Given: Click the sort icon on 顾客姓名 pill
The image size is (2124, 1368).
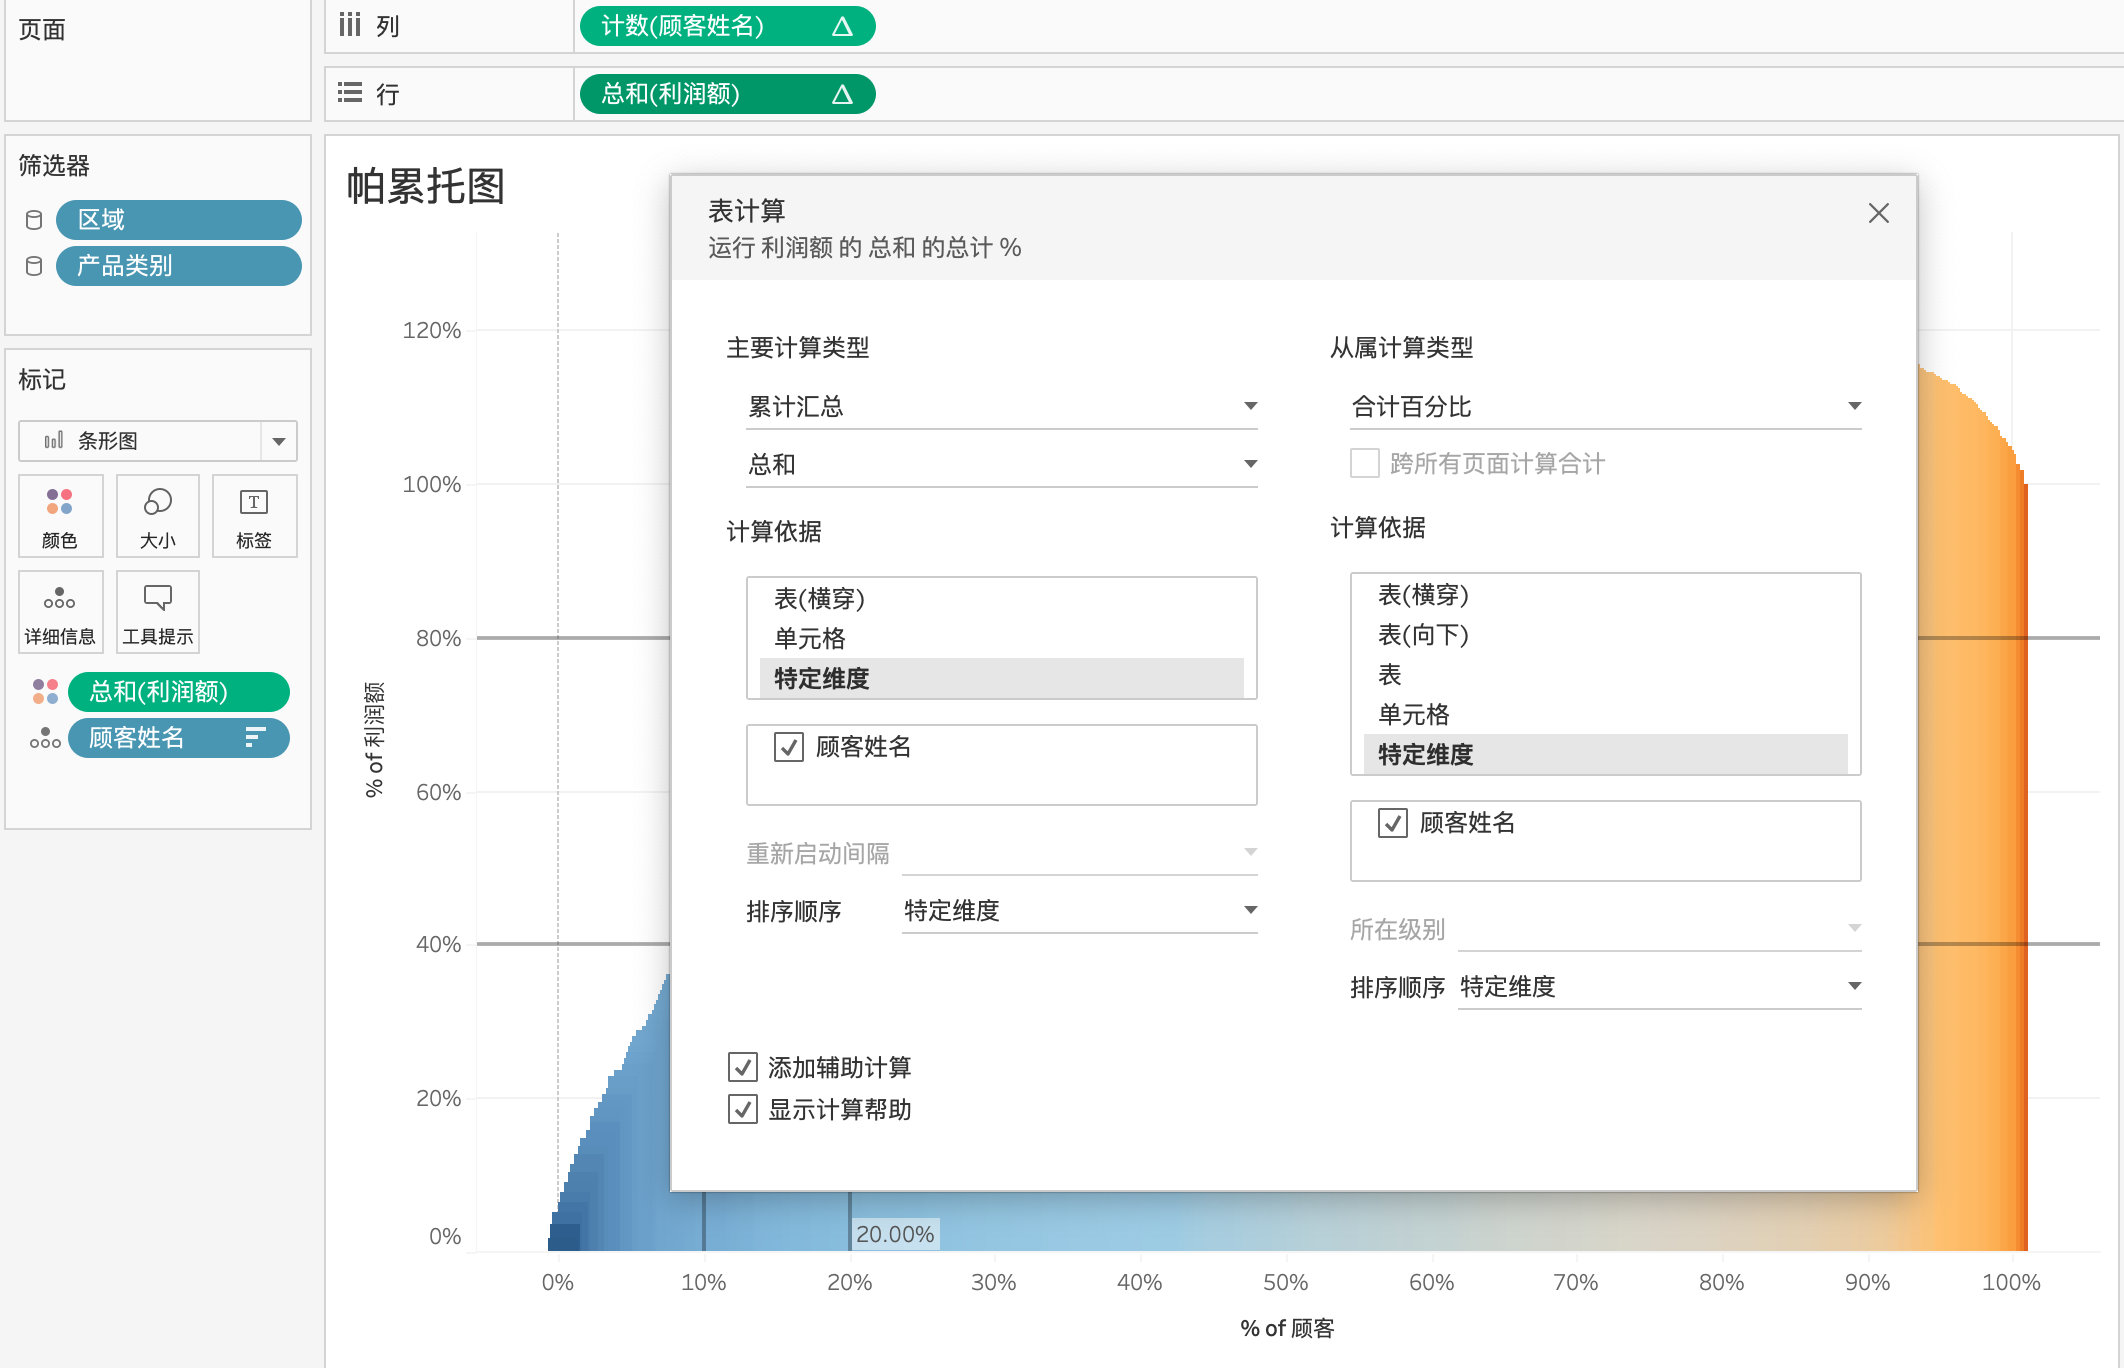Looking at the screenshot, I should pyautogui.click(x=254, y=738).
